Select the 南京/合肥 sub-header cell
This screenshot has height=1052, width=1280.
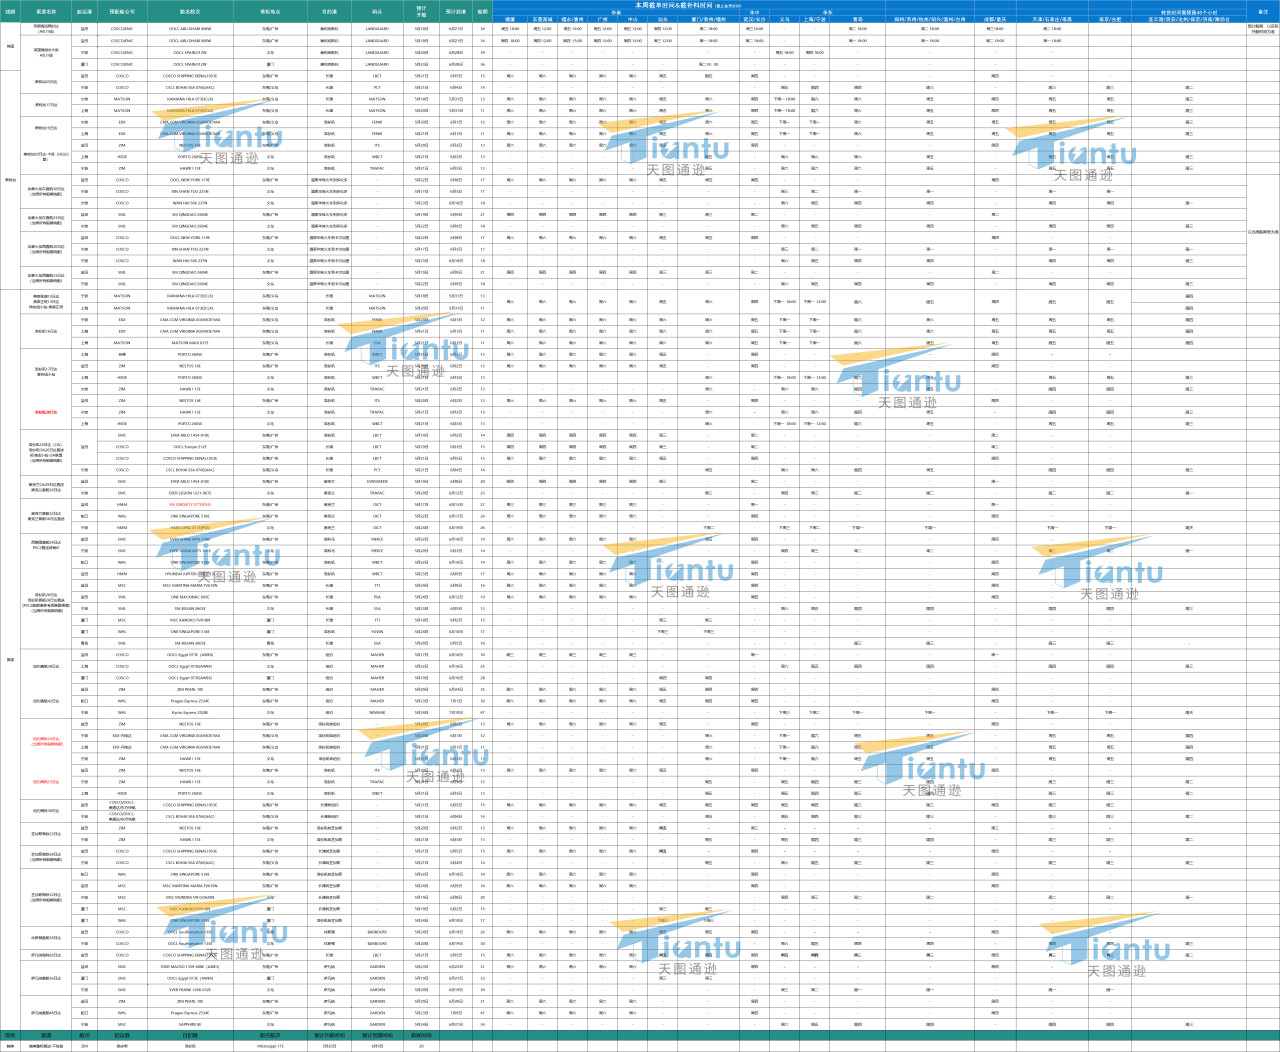point(1110,19)
